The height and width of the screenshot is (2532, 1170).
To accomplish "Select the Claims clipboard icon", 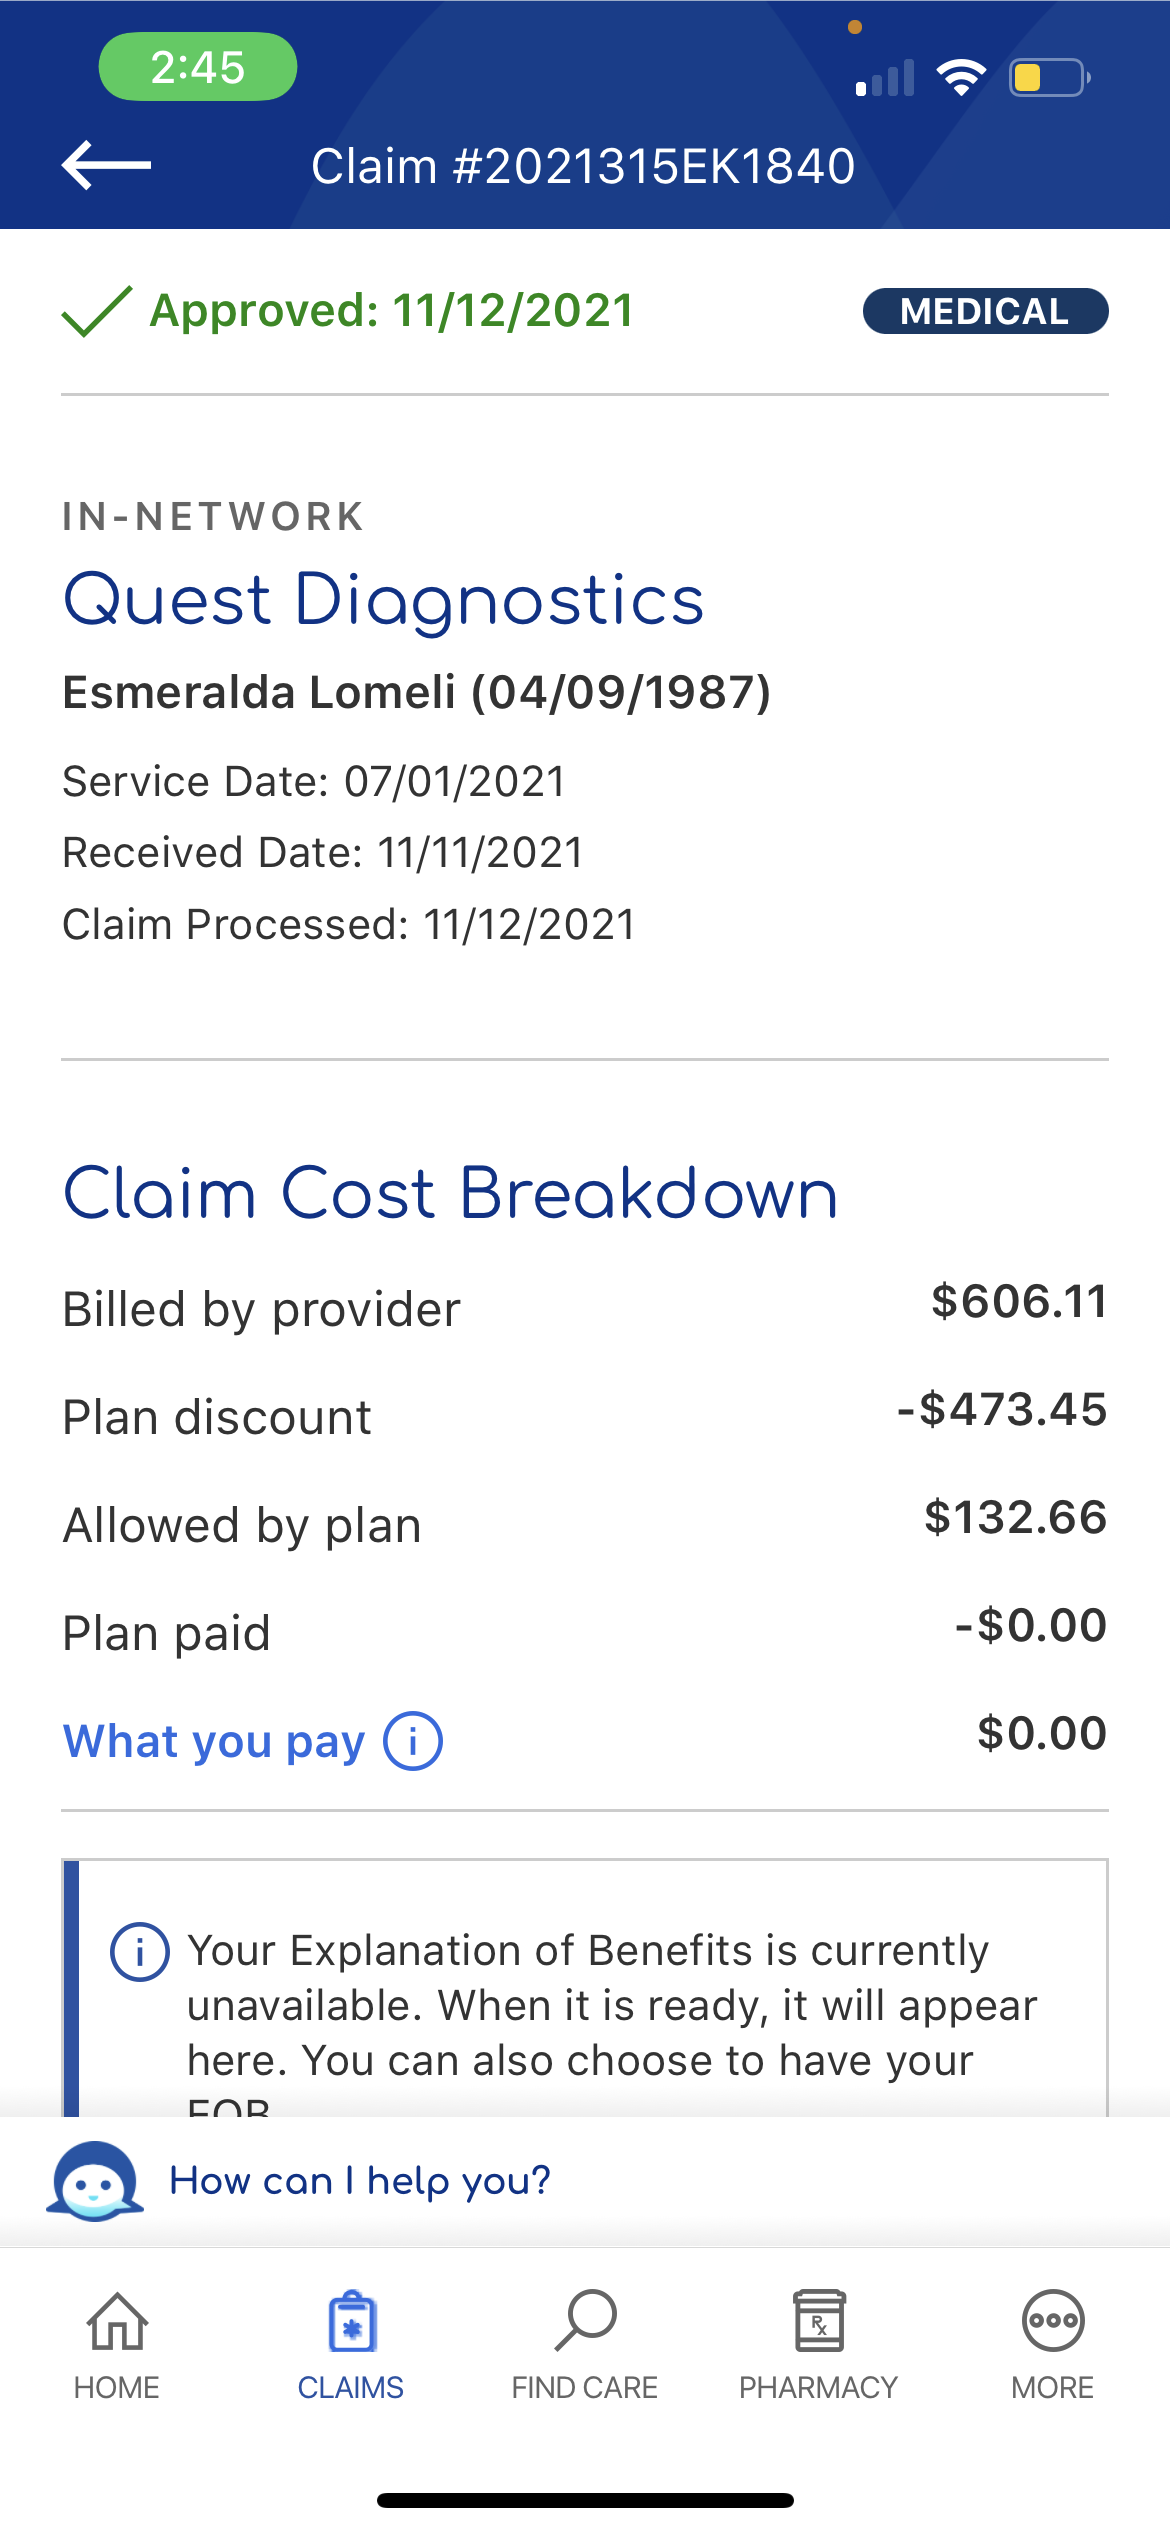I will coord(351,2321).
